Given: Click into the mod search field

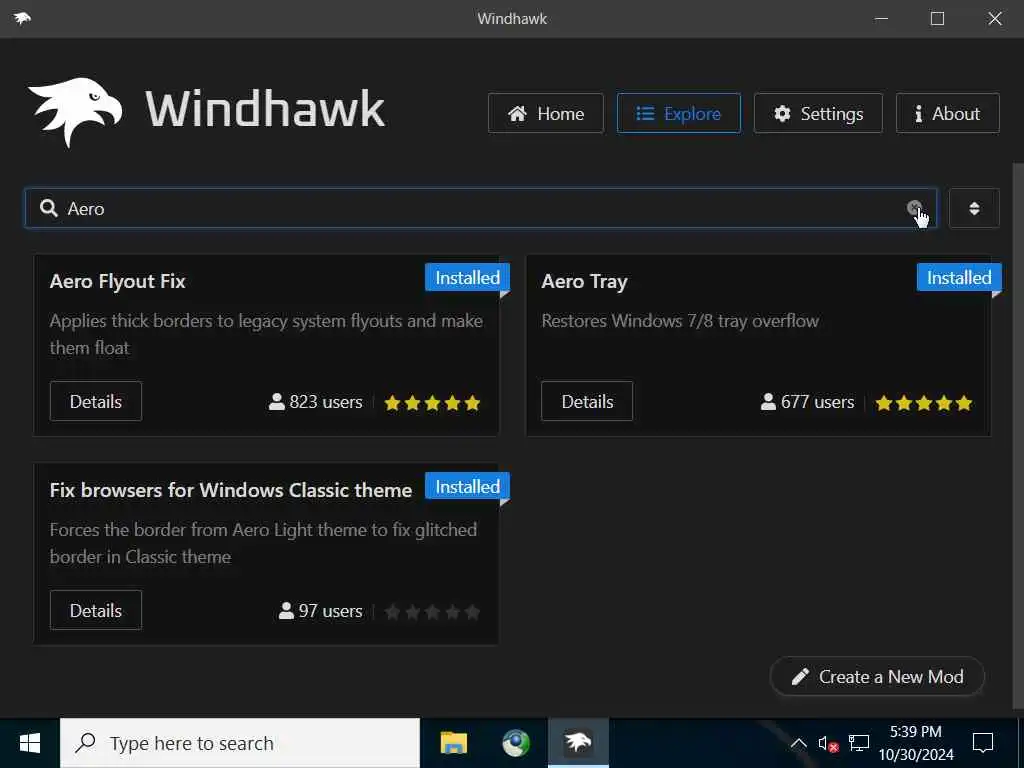Looking at the screenshot, I should [x=481, y=208].
